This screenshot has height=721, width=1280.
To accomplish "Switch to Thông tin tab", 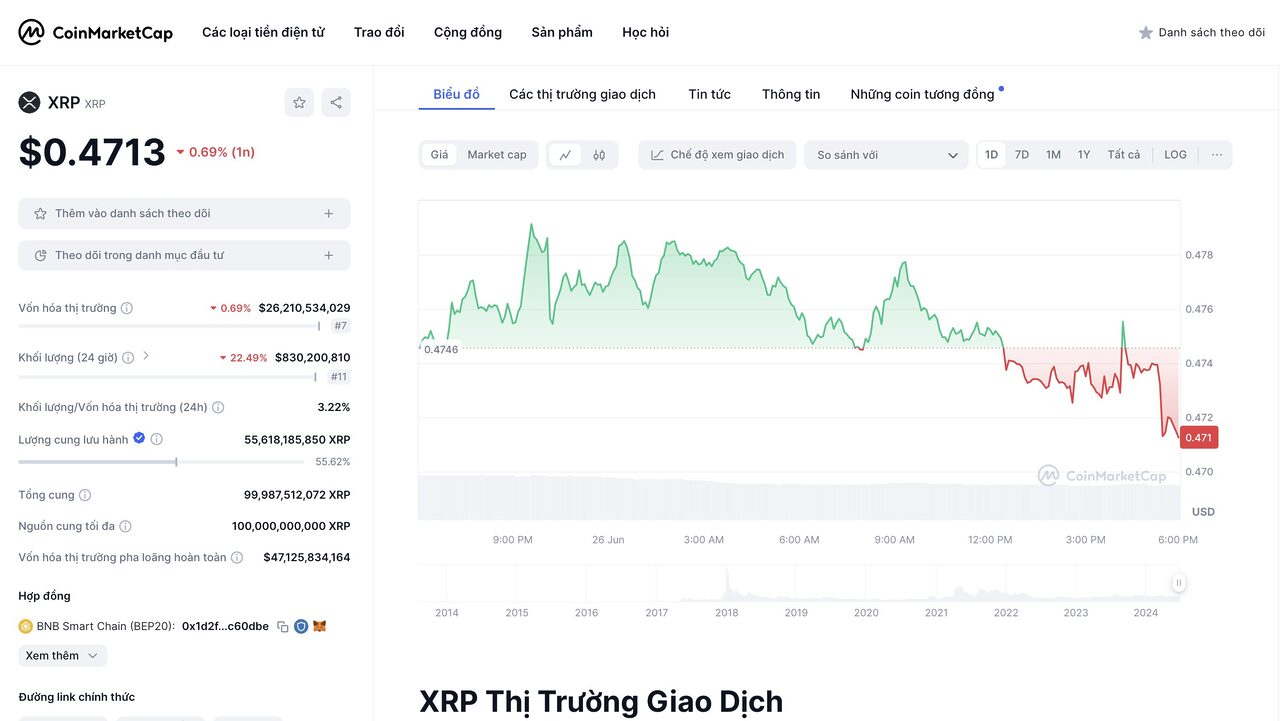I will coord(791,94).
